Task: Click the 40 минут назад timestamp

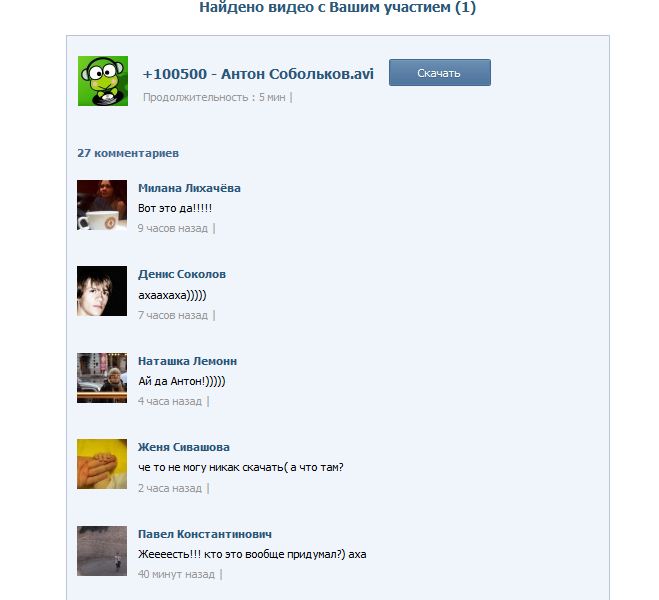Action: (176, 574)
